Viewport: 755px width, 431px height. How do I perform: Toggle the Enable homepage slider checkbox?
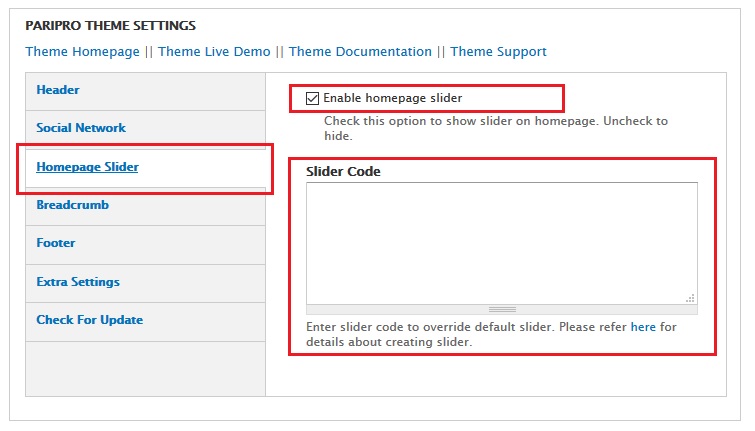pyautogui.click(x=313, y=98)
